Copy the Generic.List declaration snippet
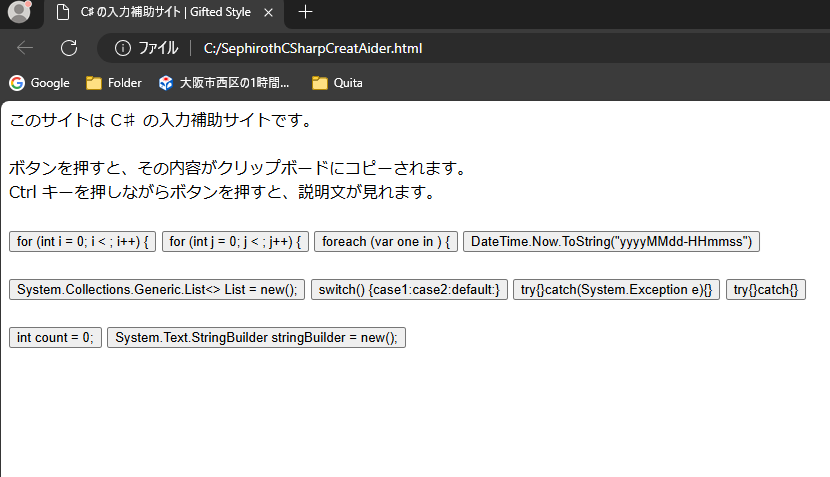Image resolution: width=830 pixels, height=477 pixels. (157, 290)
